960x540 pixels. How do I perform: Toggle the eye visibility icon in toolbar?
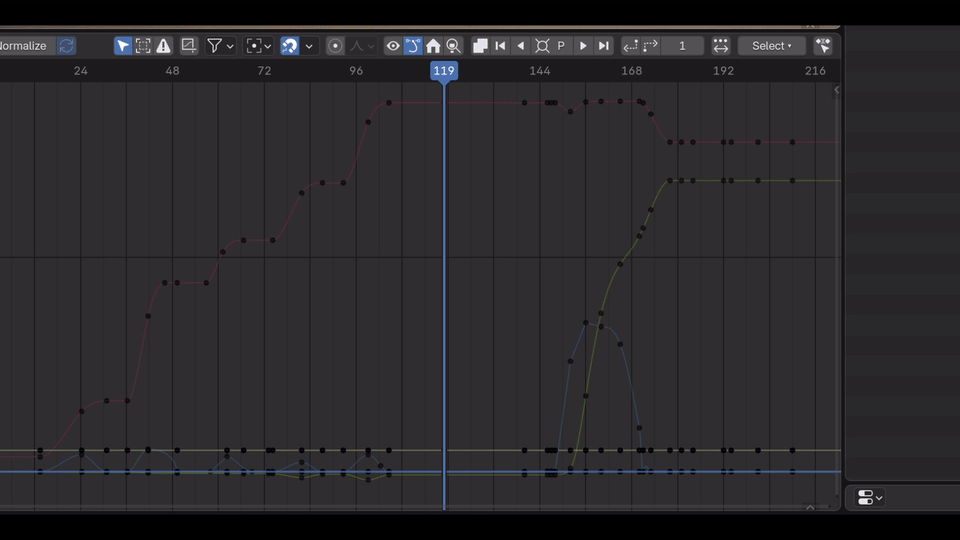pos(392,46)
